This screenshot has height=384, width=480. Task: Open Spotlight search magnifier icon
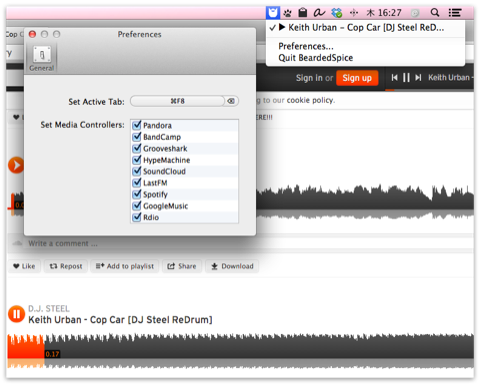pyautogui.click(x=435, y=13)
